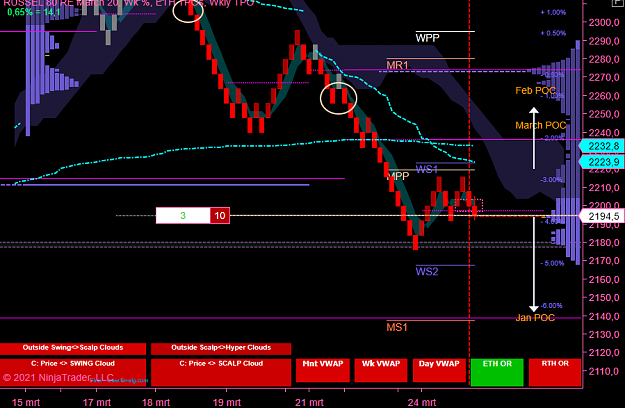The image size is (625, 408).
Task: Select the MR1 pivot label
Action: coord(397,65)
